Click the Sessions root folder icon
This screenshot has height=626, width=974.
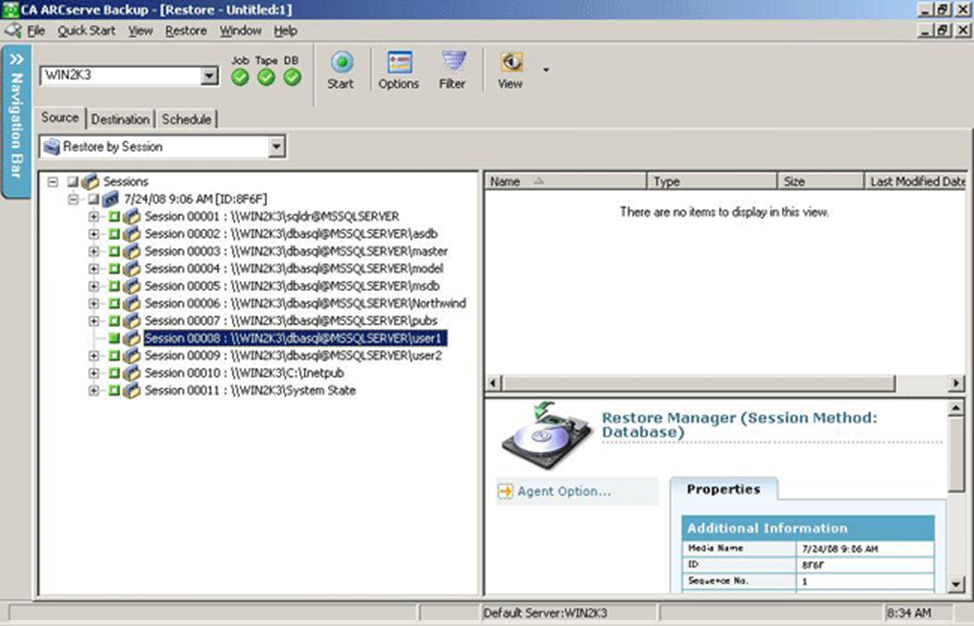pyautogui.click(x=91, y=181)
